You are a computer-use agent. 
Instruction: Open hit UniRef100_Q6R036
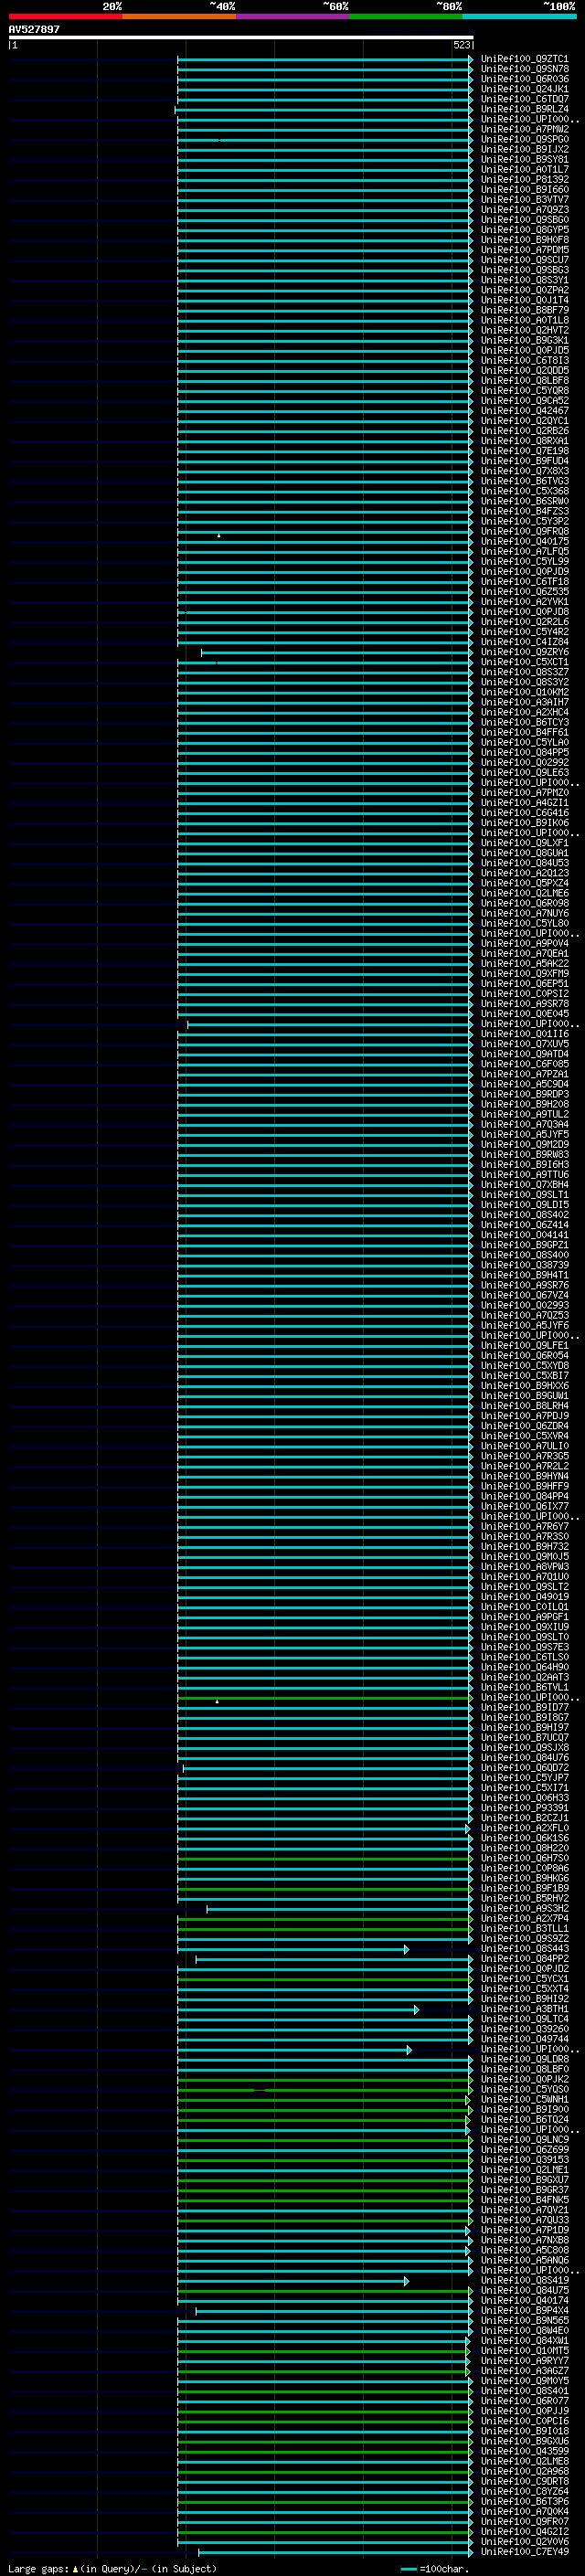tap(525, 79)
